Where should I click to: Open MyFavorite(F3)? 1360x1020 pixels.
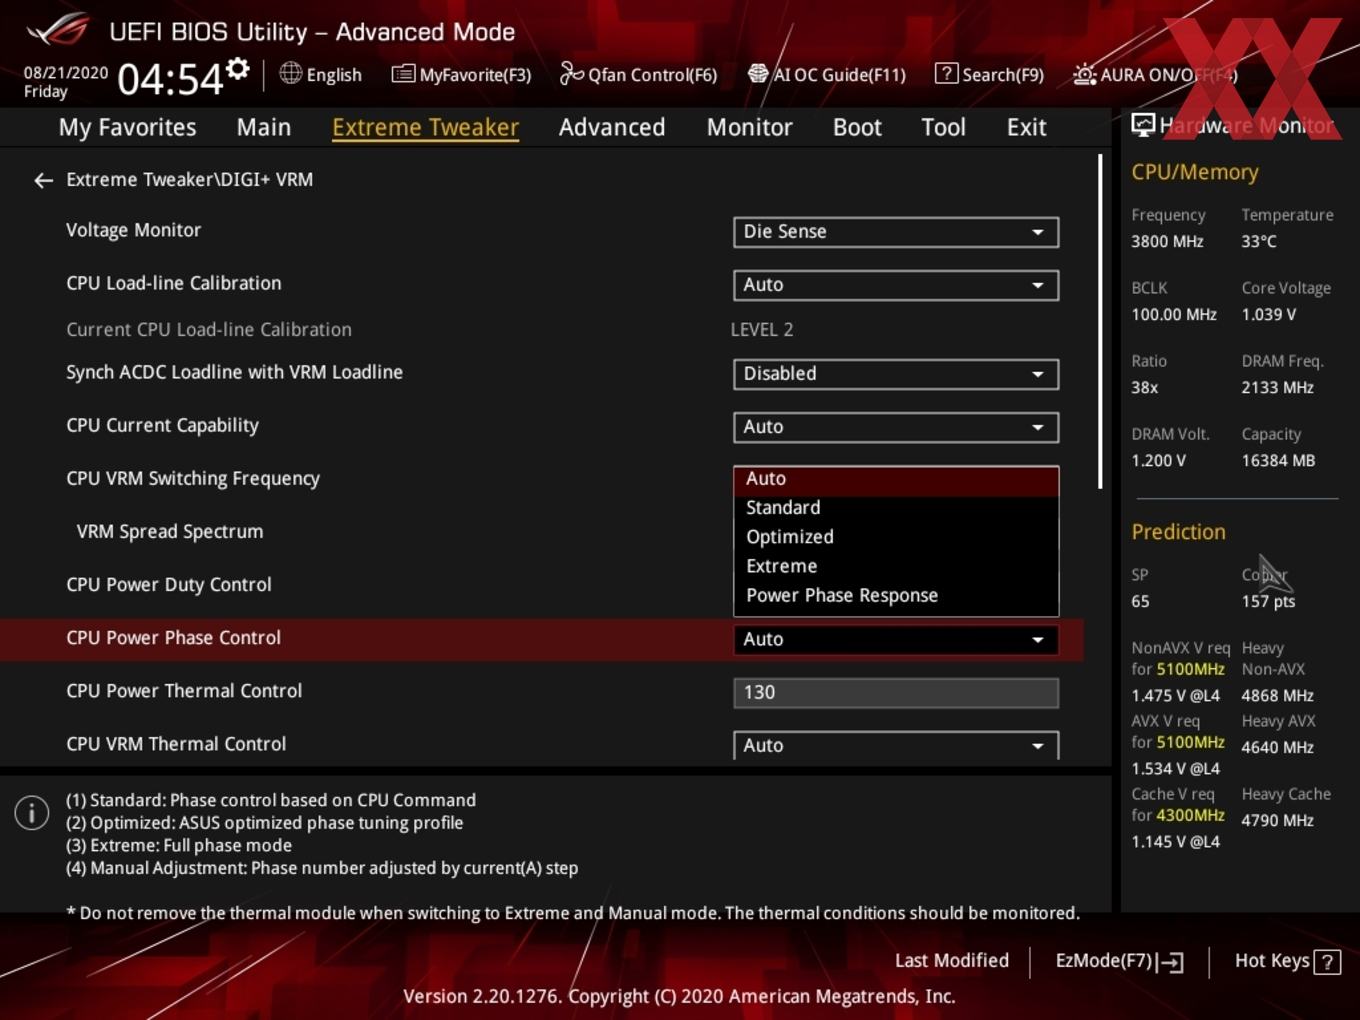click(461, 74)
